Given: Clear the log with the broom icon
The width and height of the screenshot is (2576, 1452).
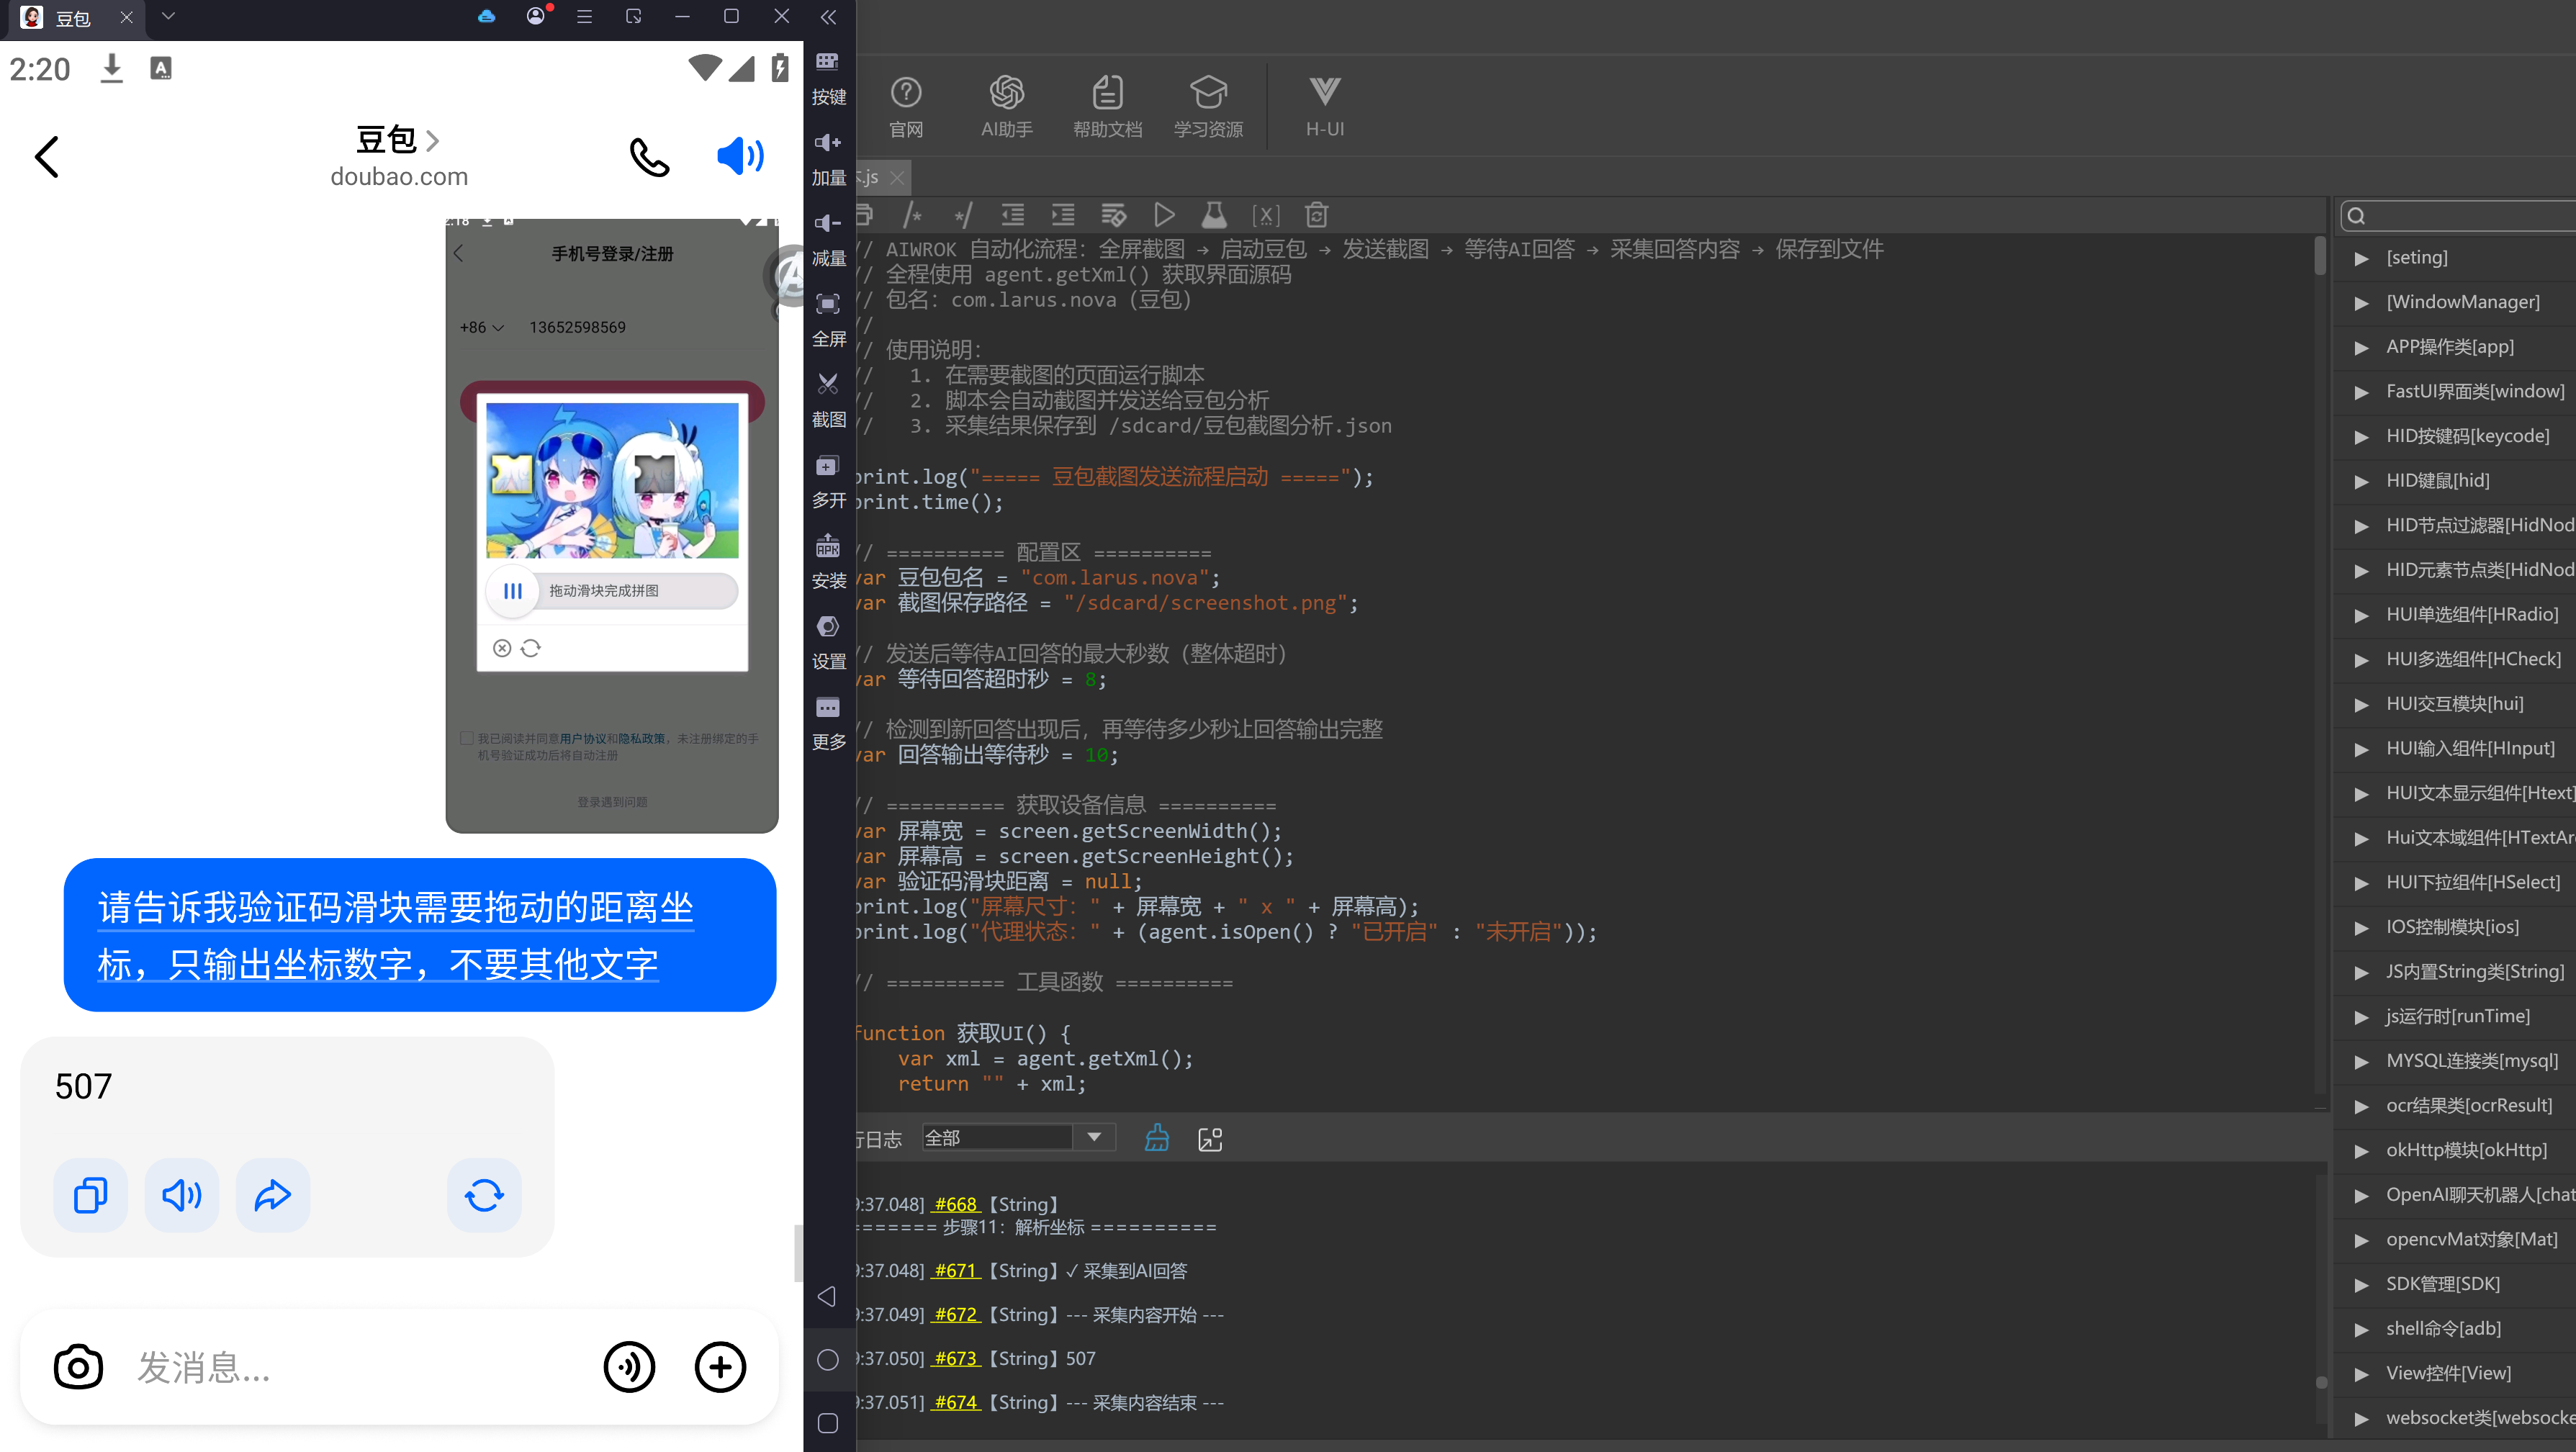Looking at the screenshot, I should click(x=1157, y=1138).
